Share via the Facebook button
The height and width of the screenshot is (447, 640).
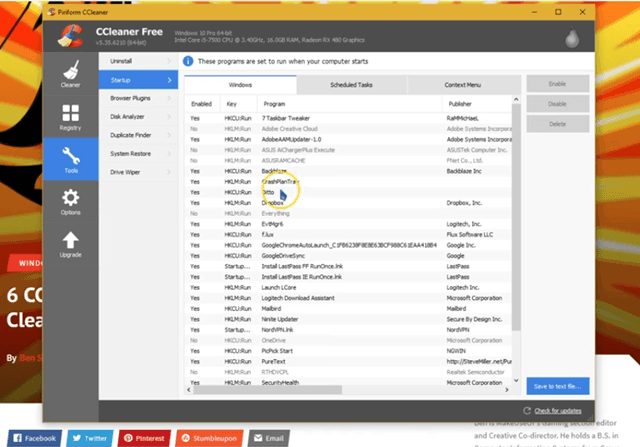coord(34,438)
